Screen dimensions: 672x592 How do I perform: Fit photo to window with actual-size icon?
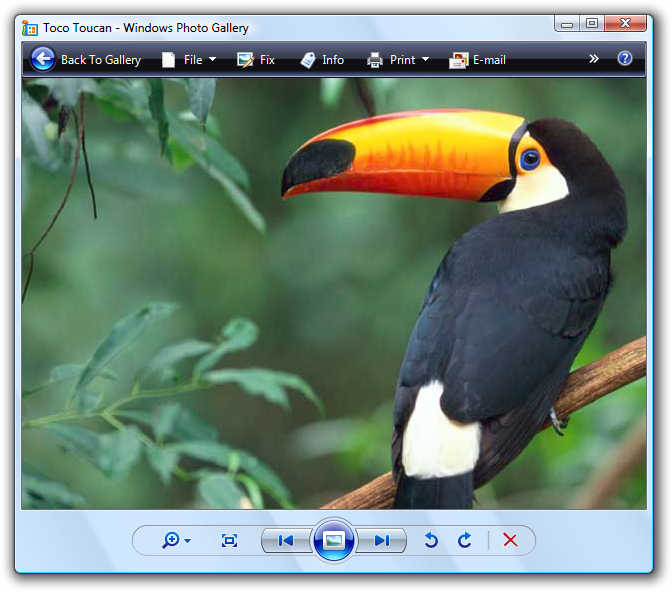tap(229, 541)
